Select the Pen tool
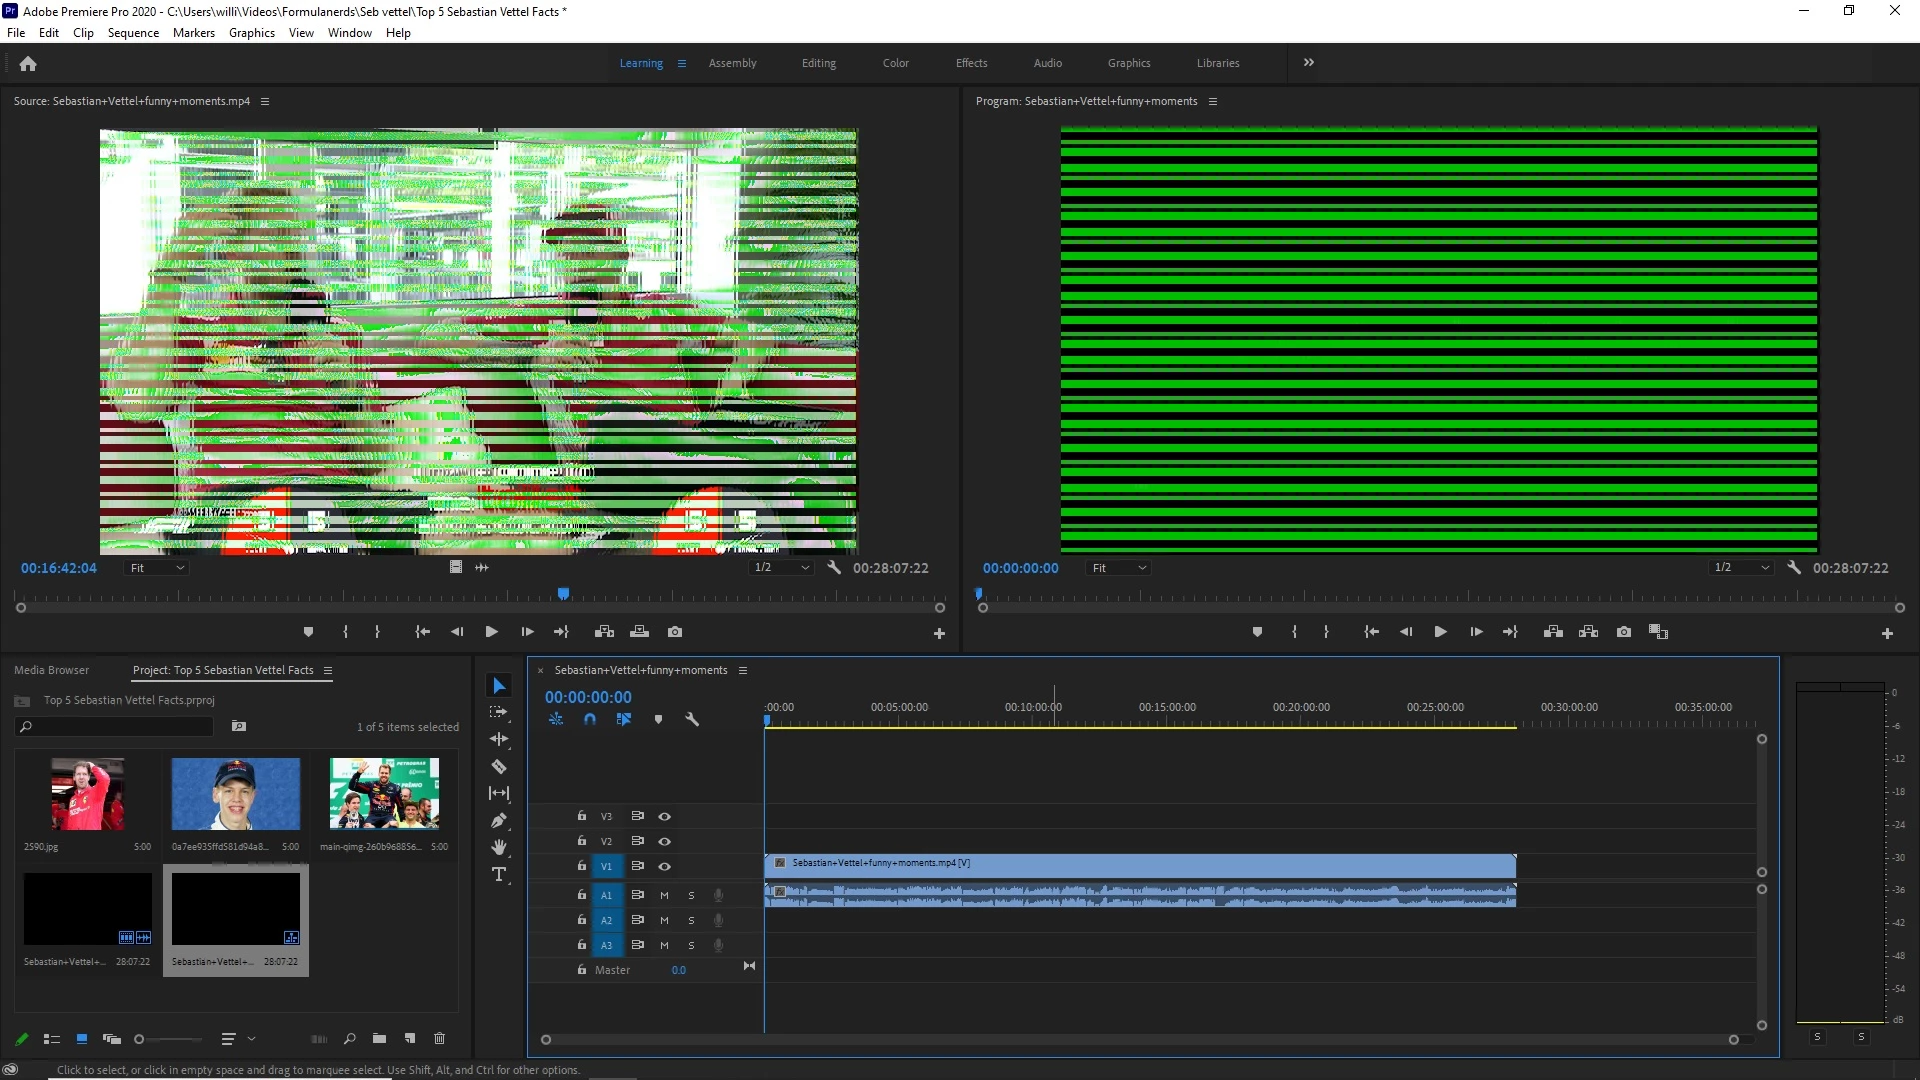Viewport: 1920px width, 1080px height. click(x=499, y=821)
